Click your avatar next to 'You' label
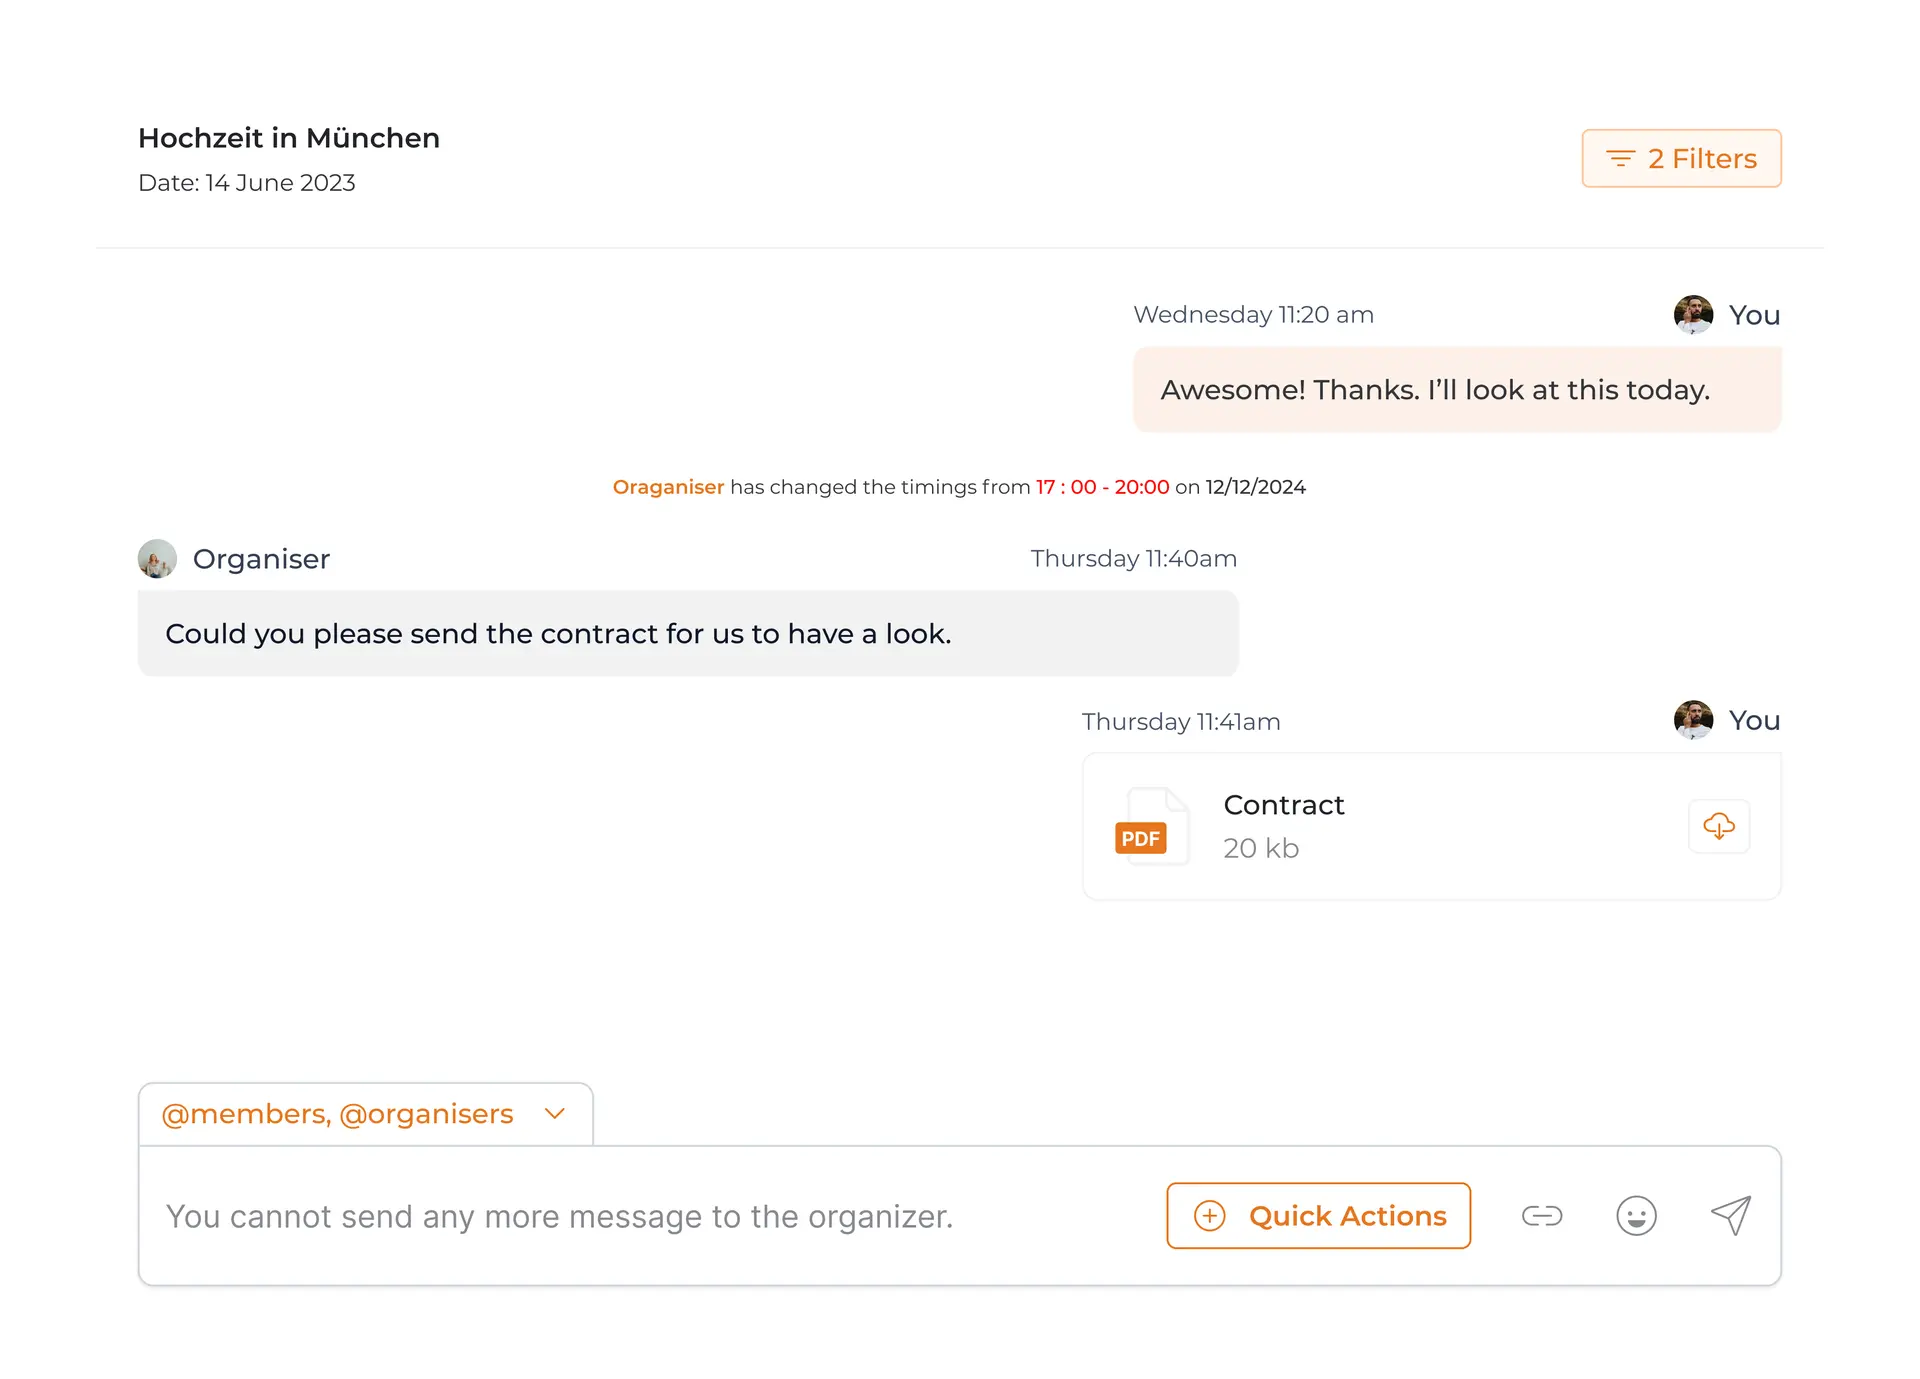The width and height of the screenshot is (1920, 1379). click(1694, 314)
